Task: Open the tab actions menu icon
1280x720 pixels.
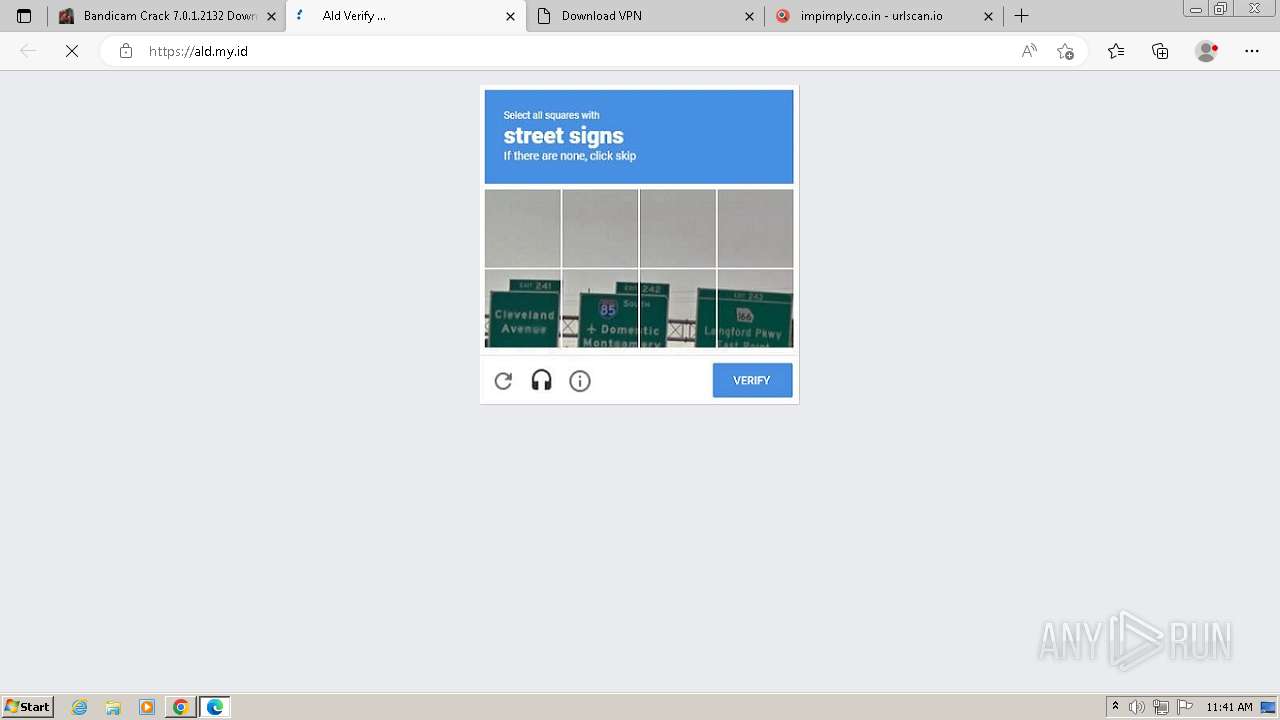Action: click(24, 16)
